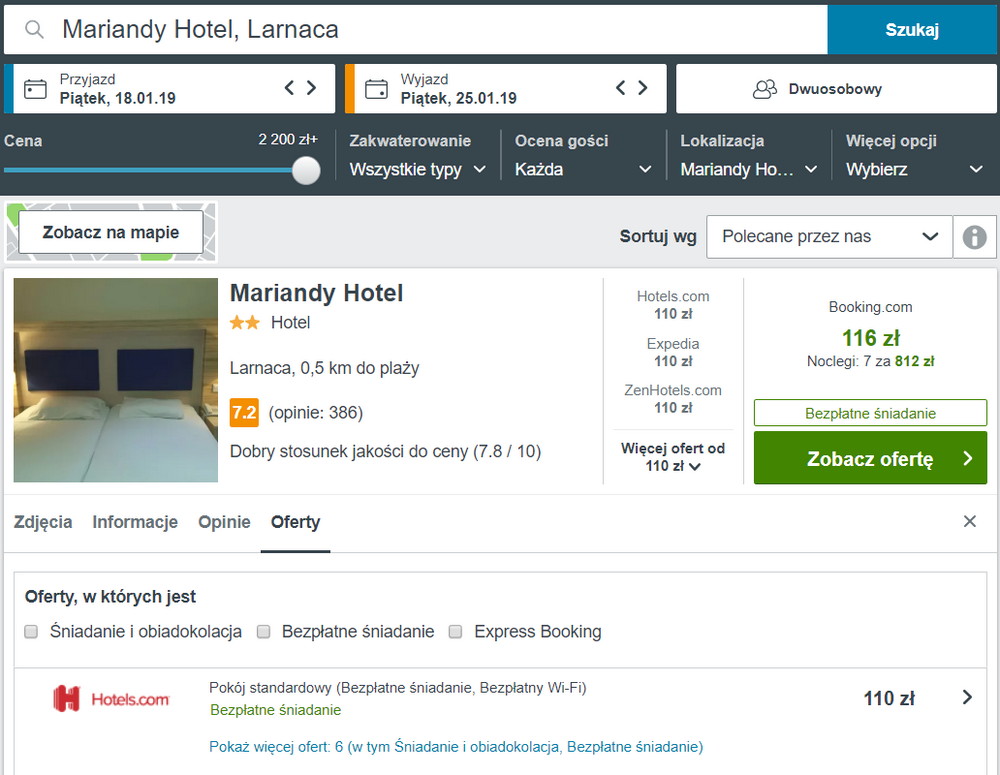Open the Zdjęcia tab

point(43,522)
